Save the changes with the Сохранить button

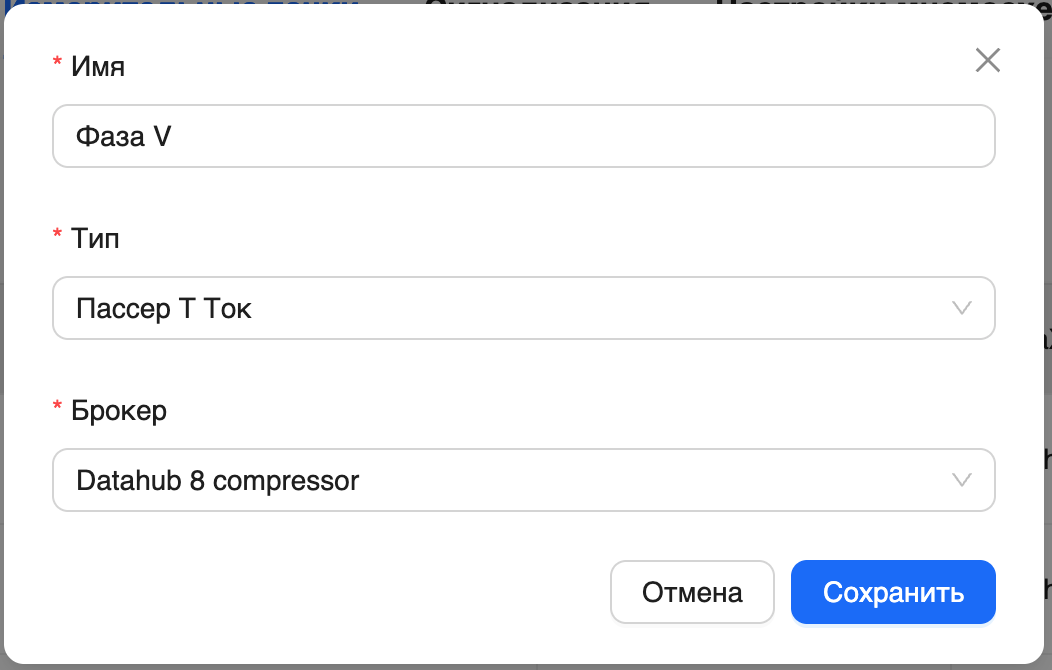click(x=892, y=592)
